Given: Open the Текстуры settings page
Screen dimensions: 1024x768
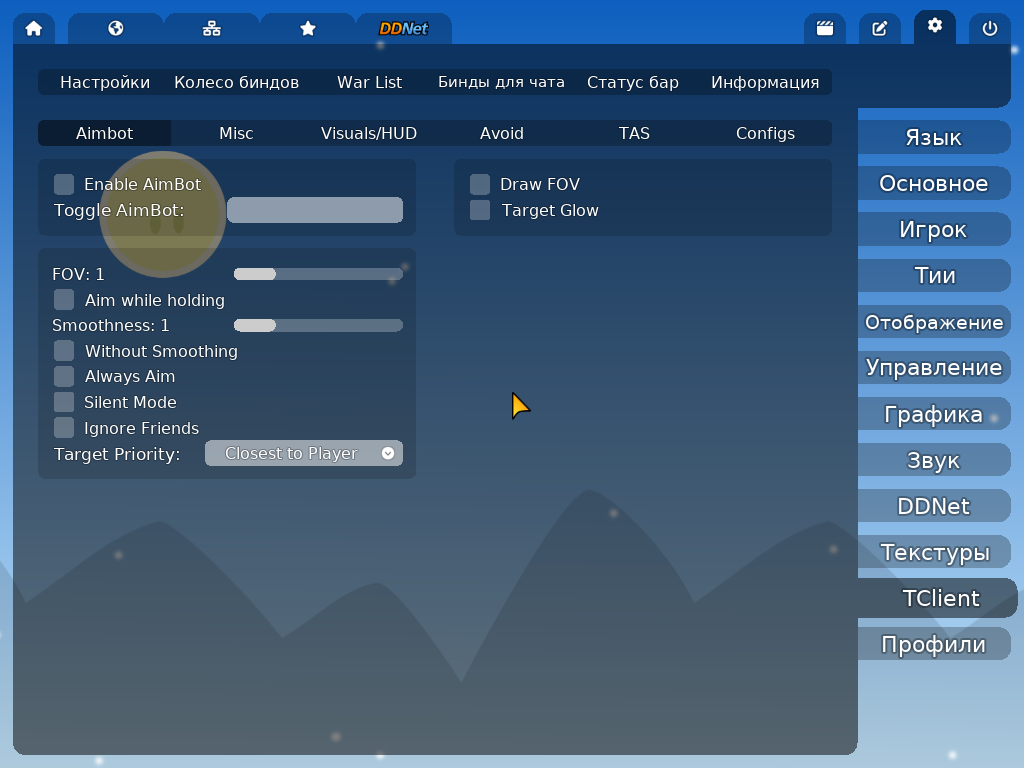Looking at the screenshot, I should pyautogui.click(x=934, y=552).
